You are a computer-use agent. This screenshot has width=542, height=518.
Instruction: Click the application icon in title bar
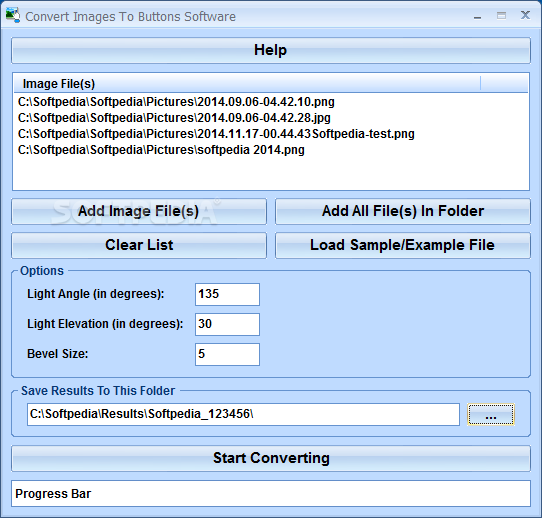[13, 16]
